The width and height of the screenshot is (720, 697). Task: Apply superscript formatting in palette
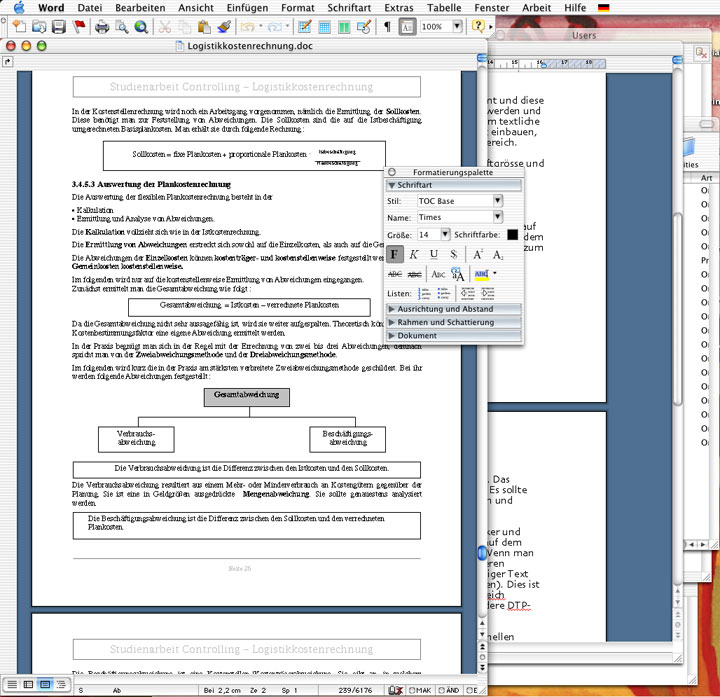coord(478,254)
